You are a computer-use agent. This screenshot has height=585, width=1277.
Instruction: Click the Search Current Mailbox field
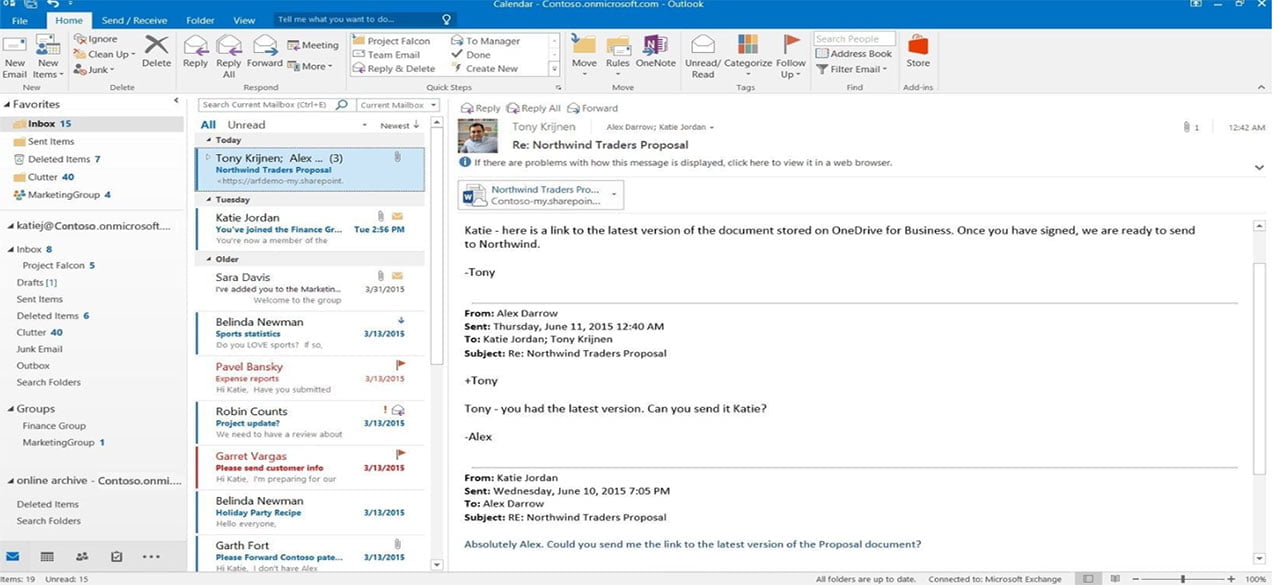(267, 105)
